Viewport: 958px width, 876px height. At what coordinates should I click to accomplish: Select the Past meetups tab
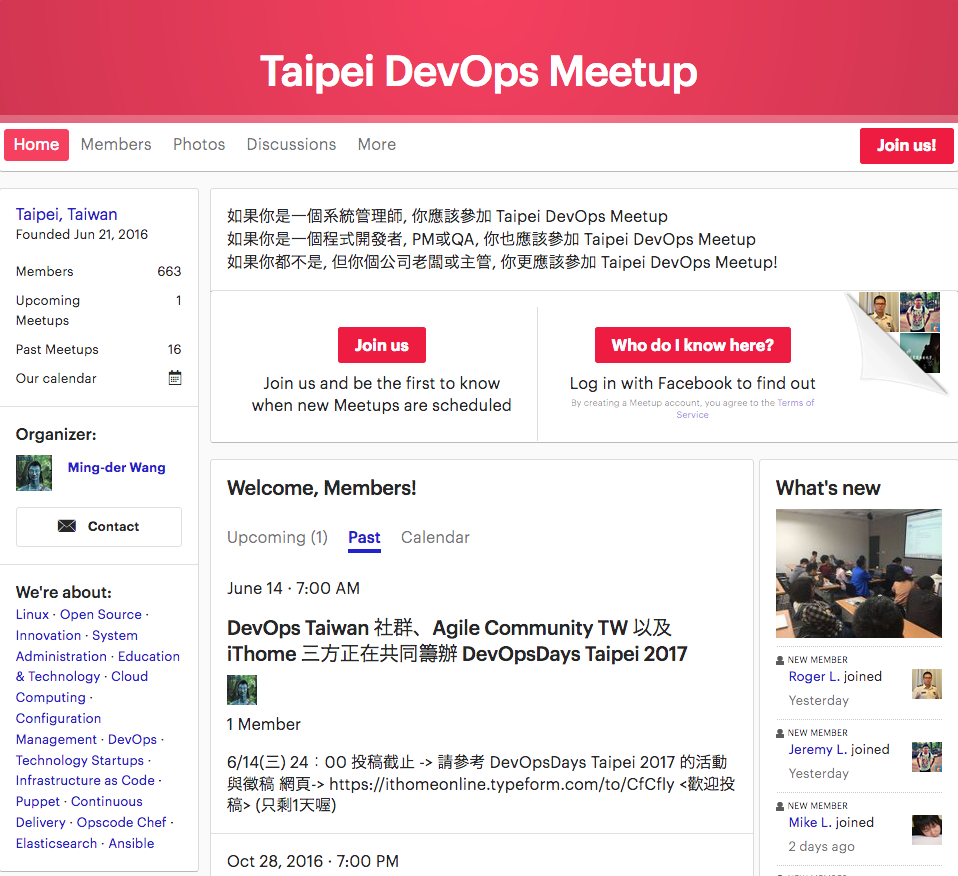tap(364, 538)
